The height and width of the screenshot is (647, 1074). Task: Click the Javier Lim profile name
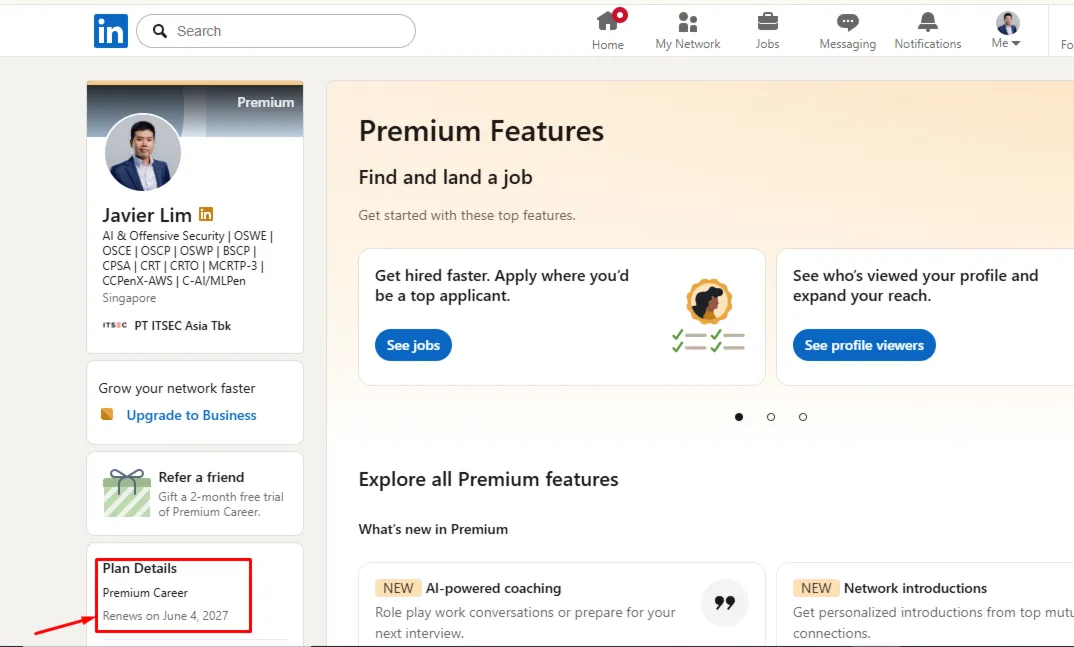click(x=147, y=215)
